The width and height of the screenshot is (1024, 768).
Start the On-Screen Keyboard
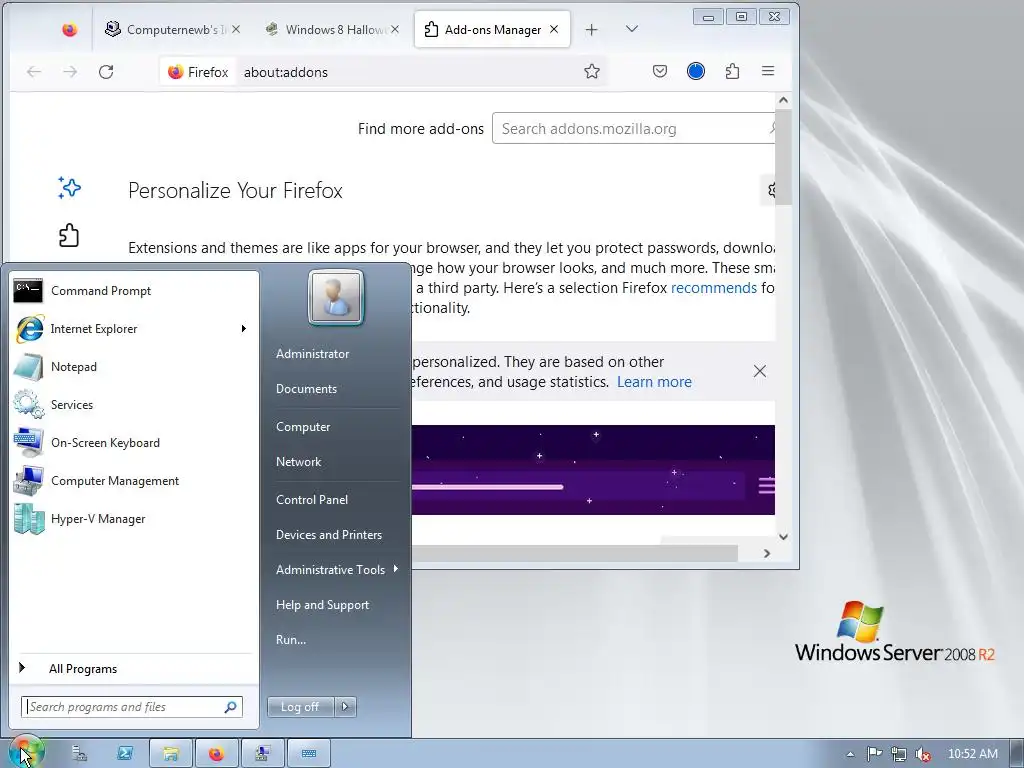[x=134, y=442]
